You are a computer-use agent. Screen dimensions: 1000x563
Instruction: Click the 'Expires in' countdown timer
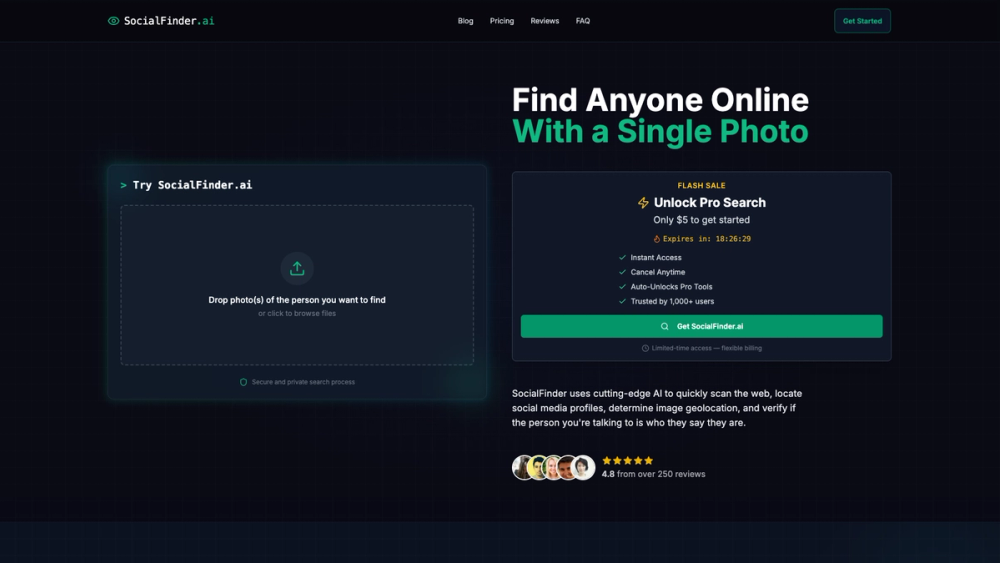pyautogui.click(x=707, y=239)
